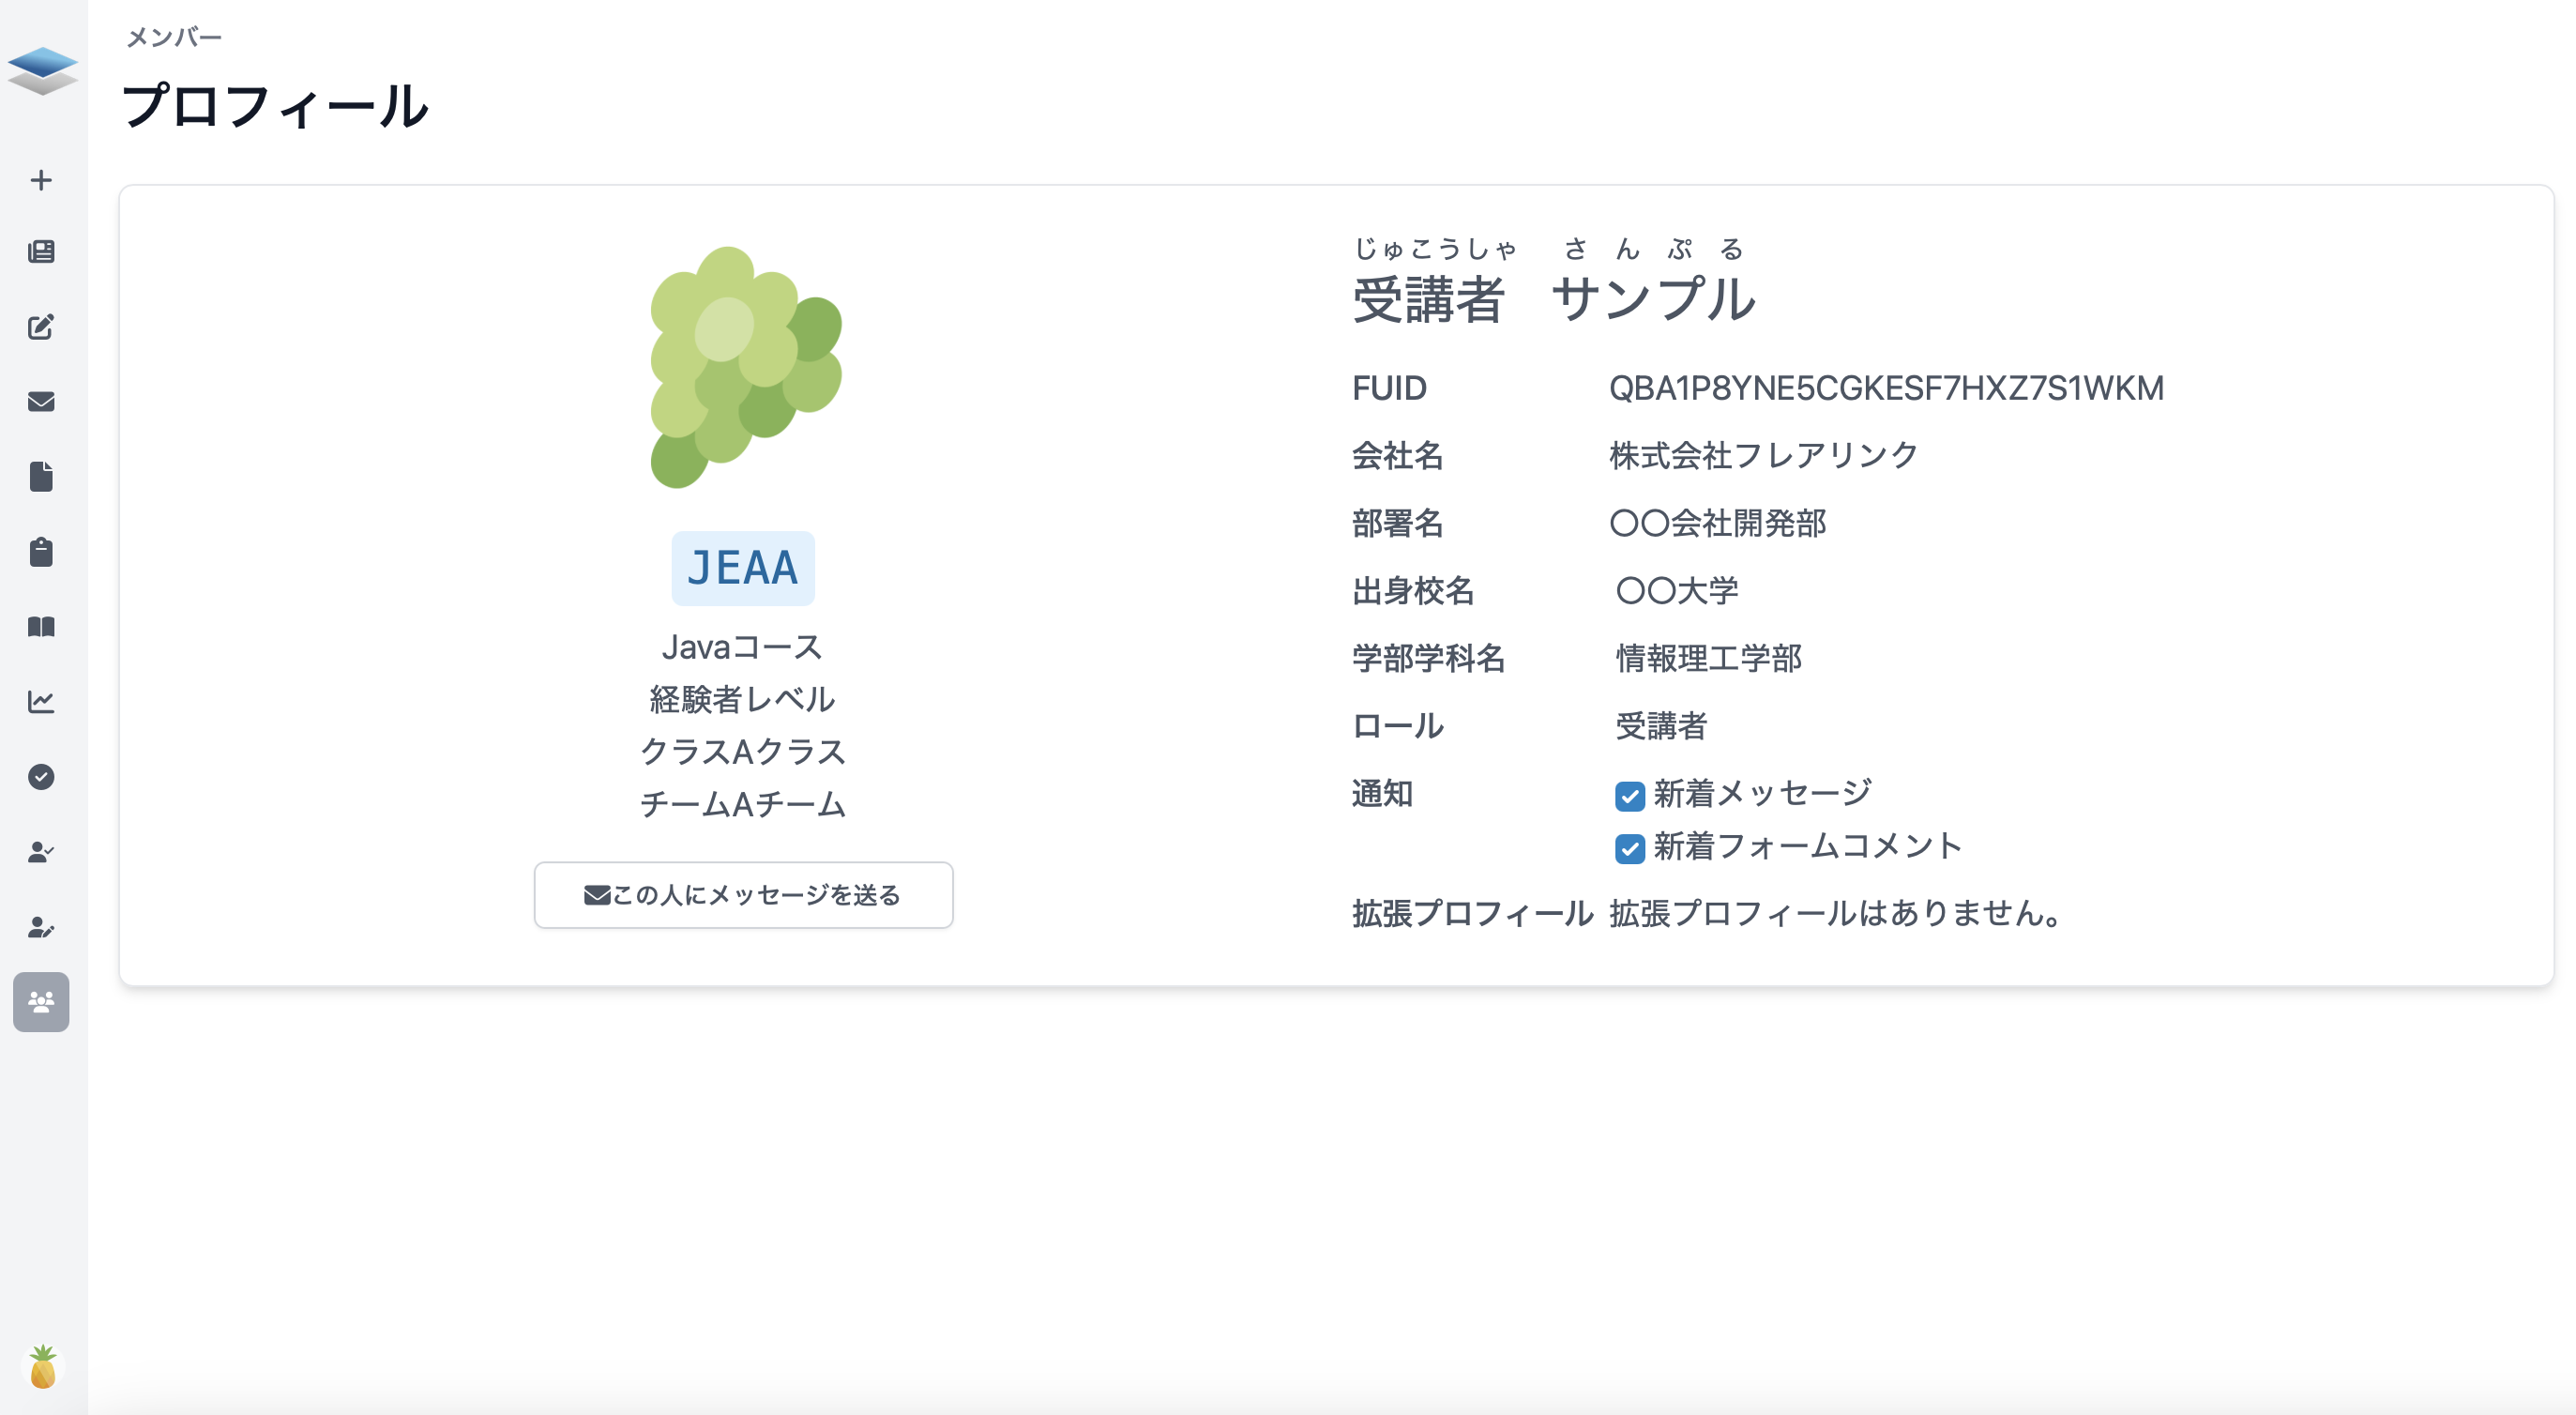Click the plus icon to add new content

coord(41,180)
